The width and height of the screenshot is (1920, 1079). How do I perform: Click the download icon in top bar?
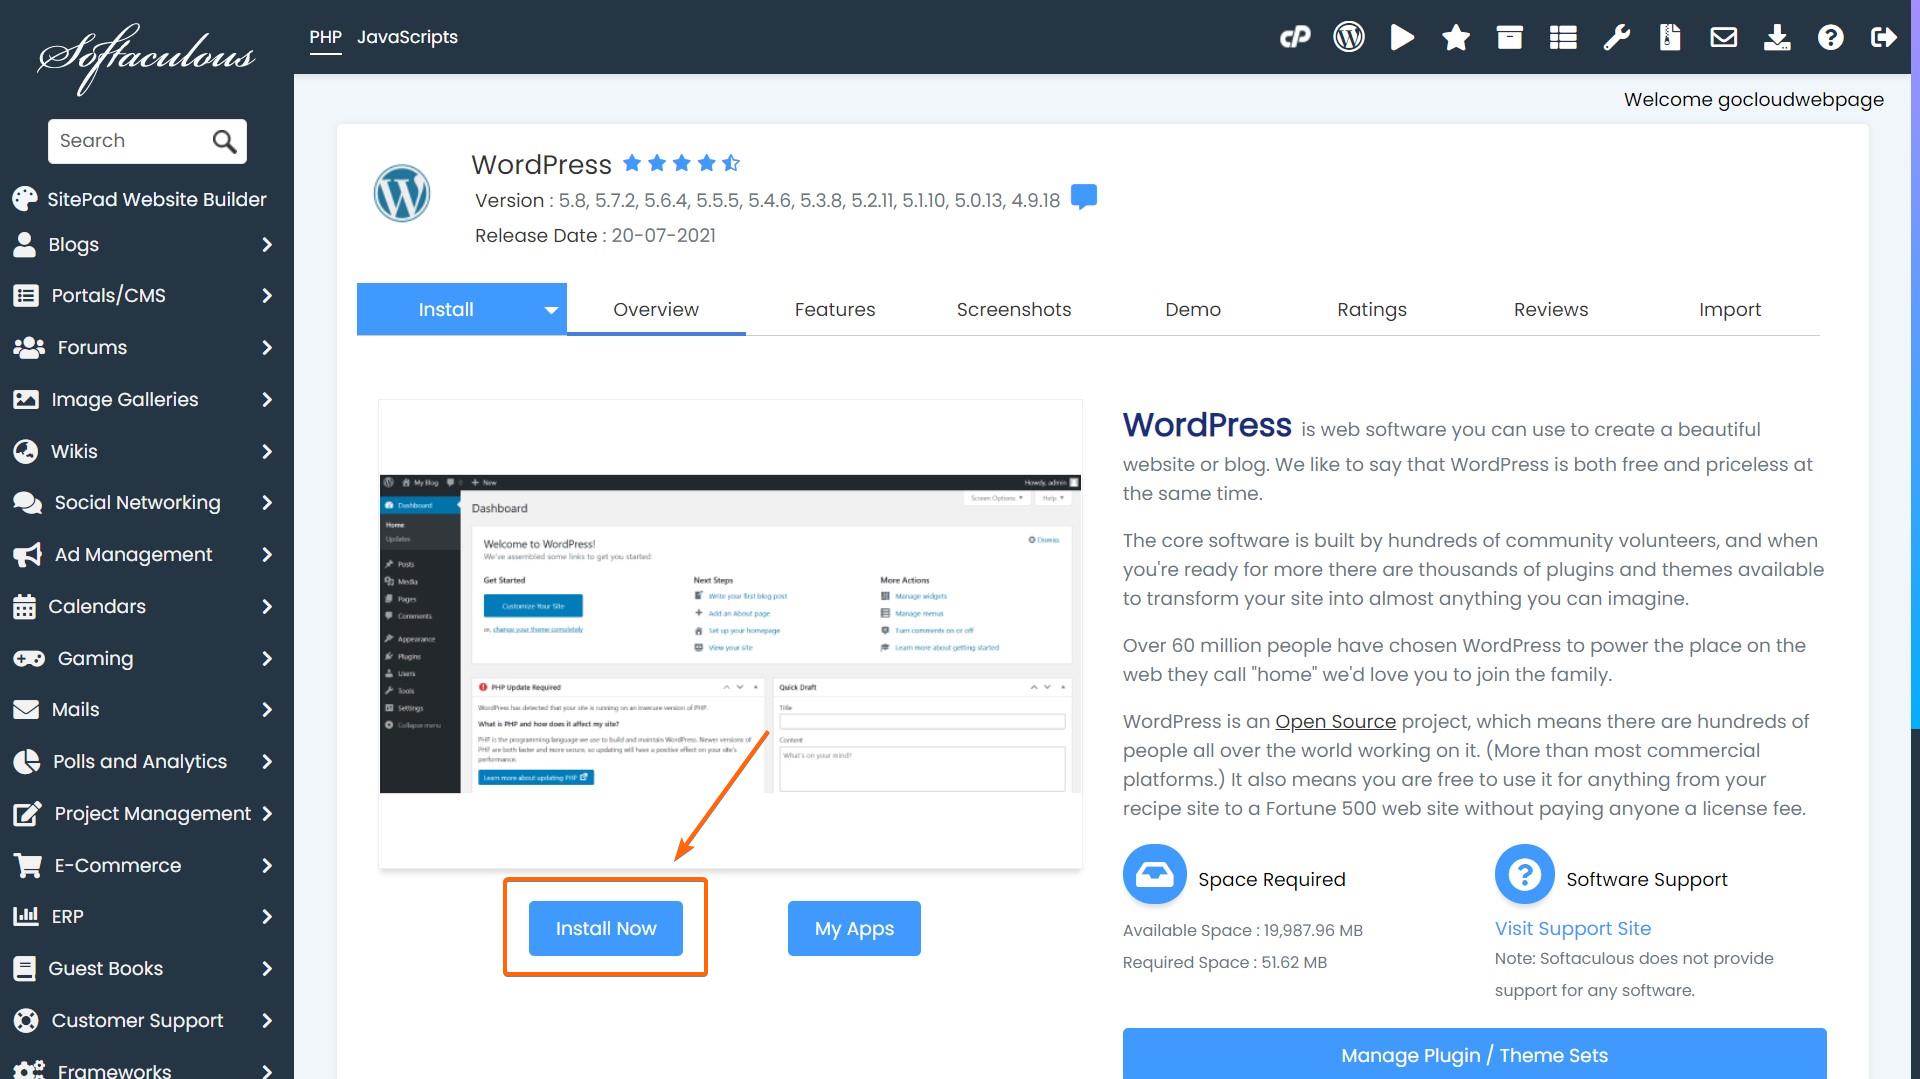1777,37
